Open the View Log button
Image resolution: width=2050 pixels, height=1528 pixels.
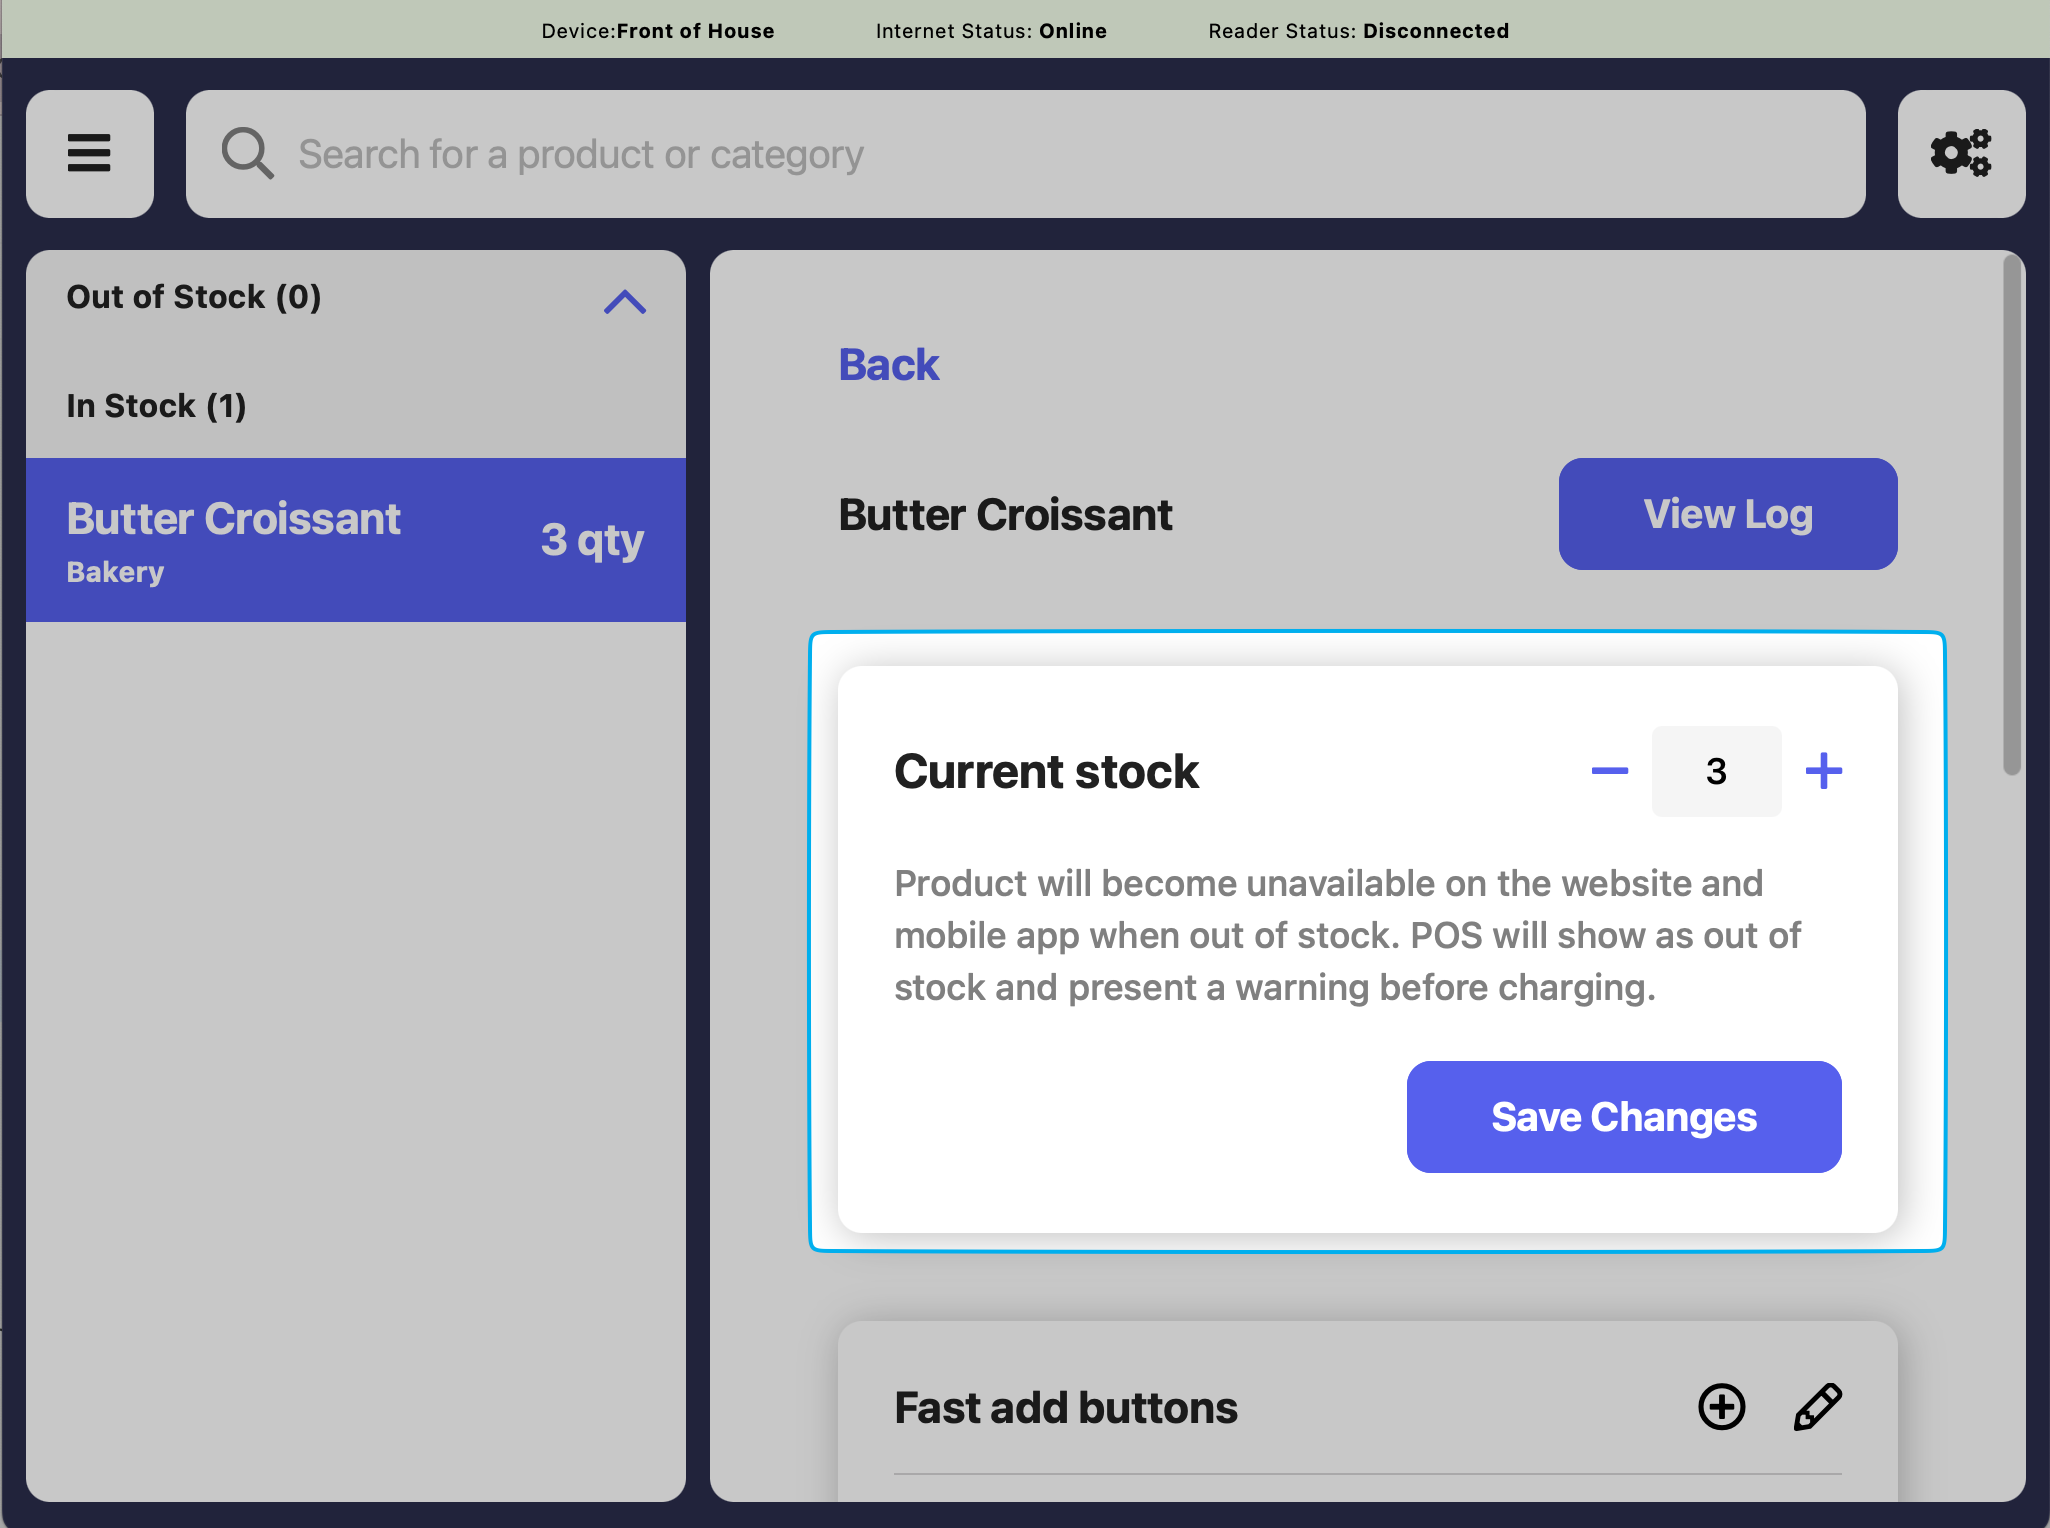click(x=1727, y=514)
